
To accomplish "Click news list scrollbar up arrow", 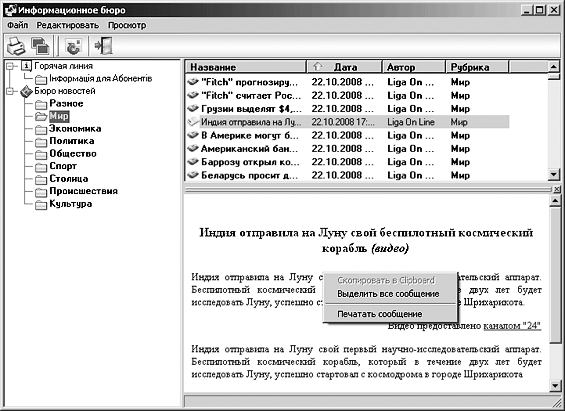I will click(x=554, y=66).
